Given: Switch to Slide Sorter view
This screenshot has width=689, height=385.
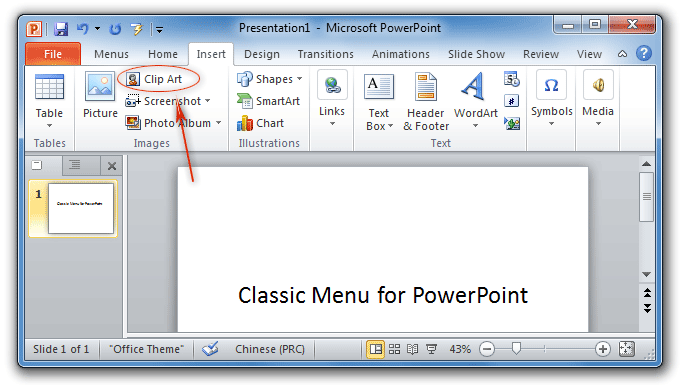Looking at the screenshot, I should [x=395, y=349].
